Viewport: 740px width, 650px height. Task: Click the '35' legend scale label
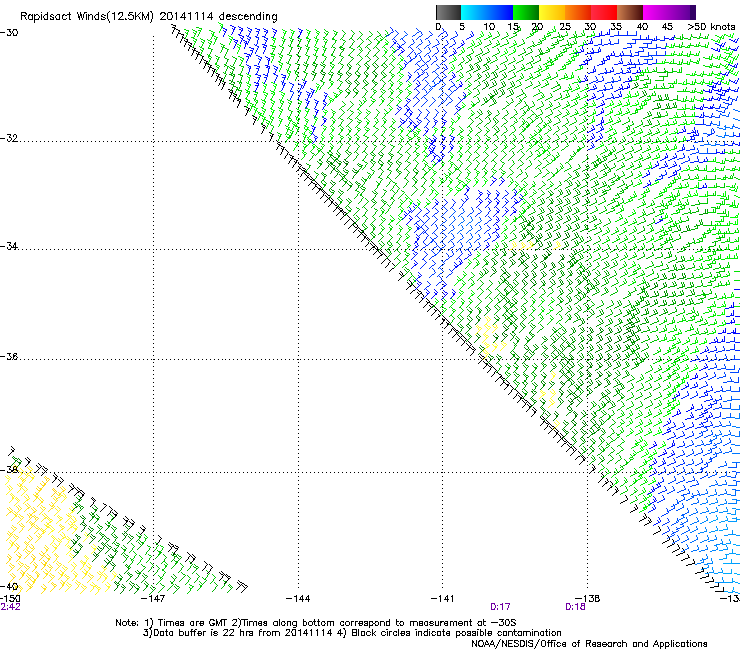[616, 27]
